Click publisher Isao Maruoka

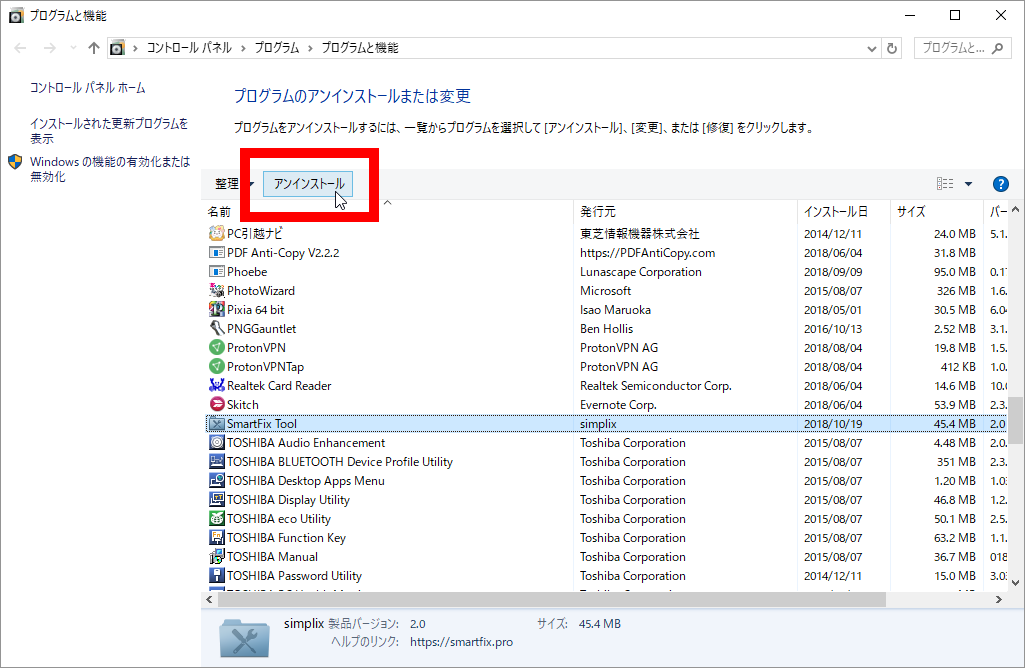[x=615, y=309]
